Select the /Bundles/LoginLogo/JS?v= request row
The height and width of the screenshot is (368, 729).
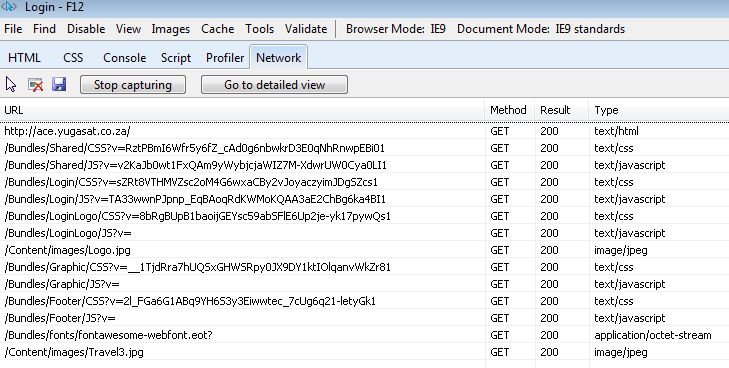coord(364,233)
